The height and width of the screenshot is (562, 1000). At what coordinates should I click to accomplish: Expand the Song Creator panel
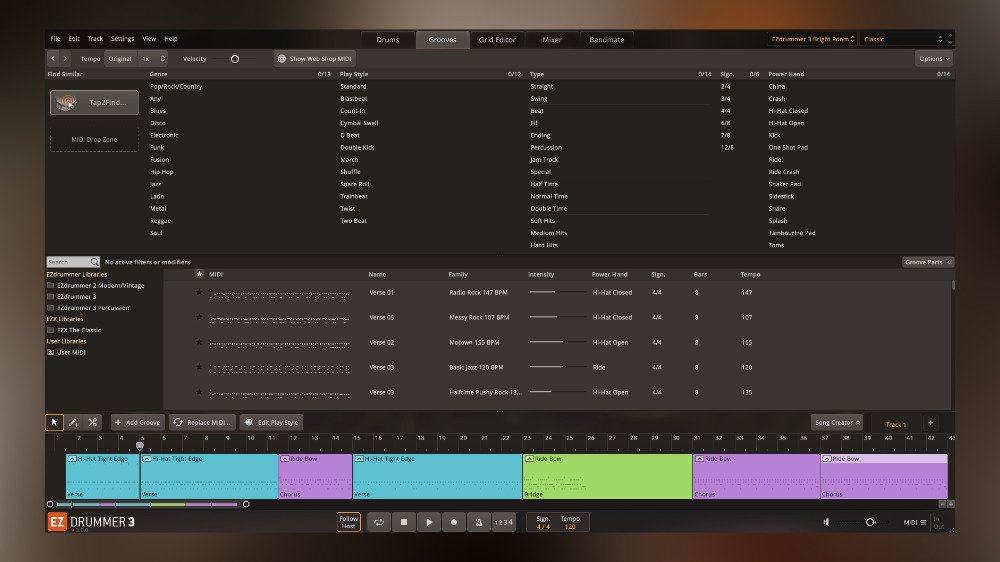(x=837, y=422)
